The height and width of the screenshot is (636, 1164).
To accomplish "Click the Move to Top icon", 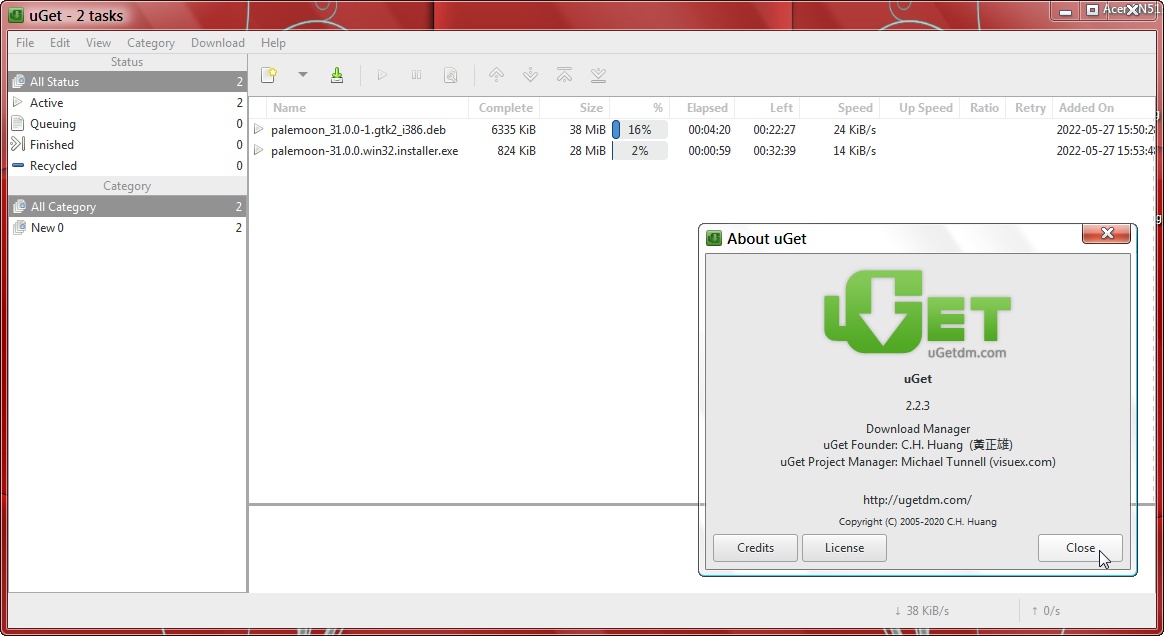I will 564,75.
